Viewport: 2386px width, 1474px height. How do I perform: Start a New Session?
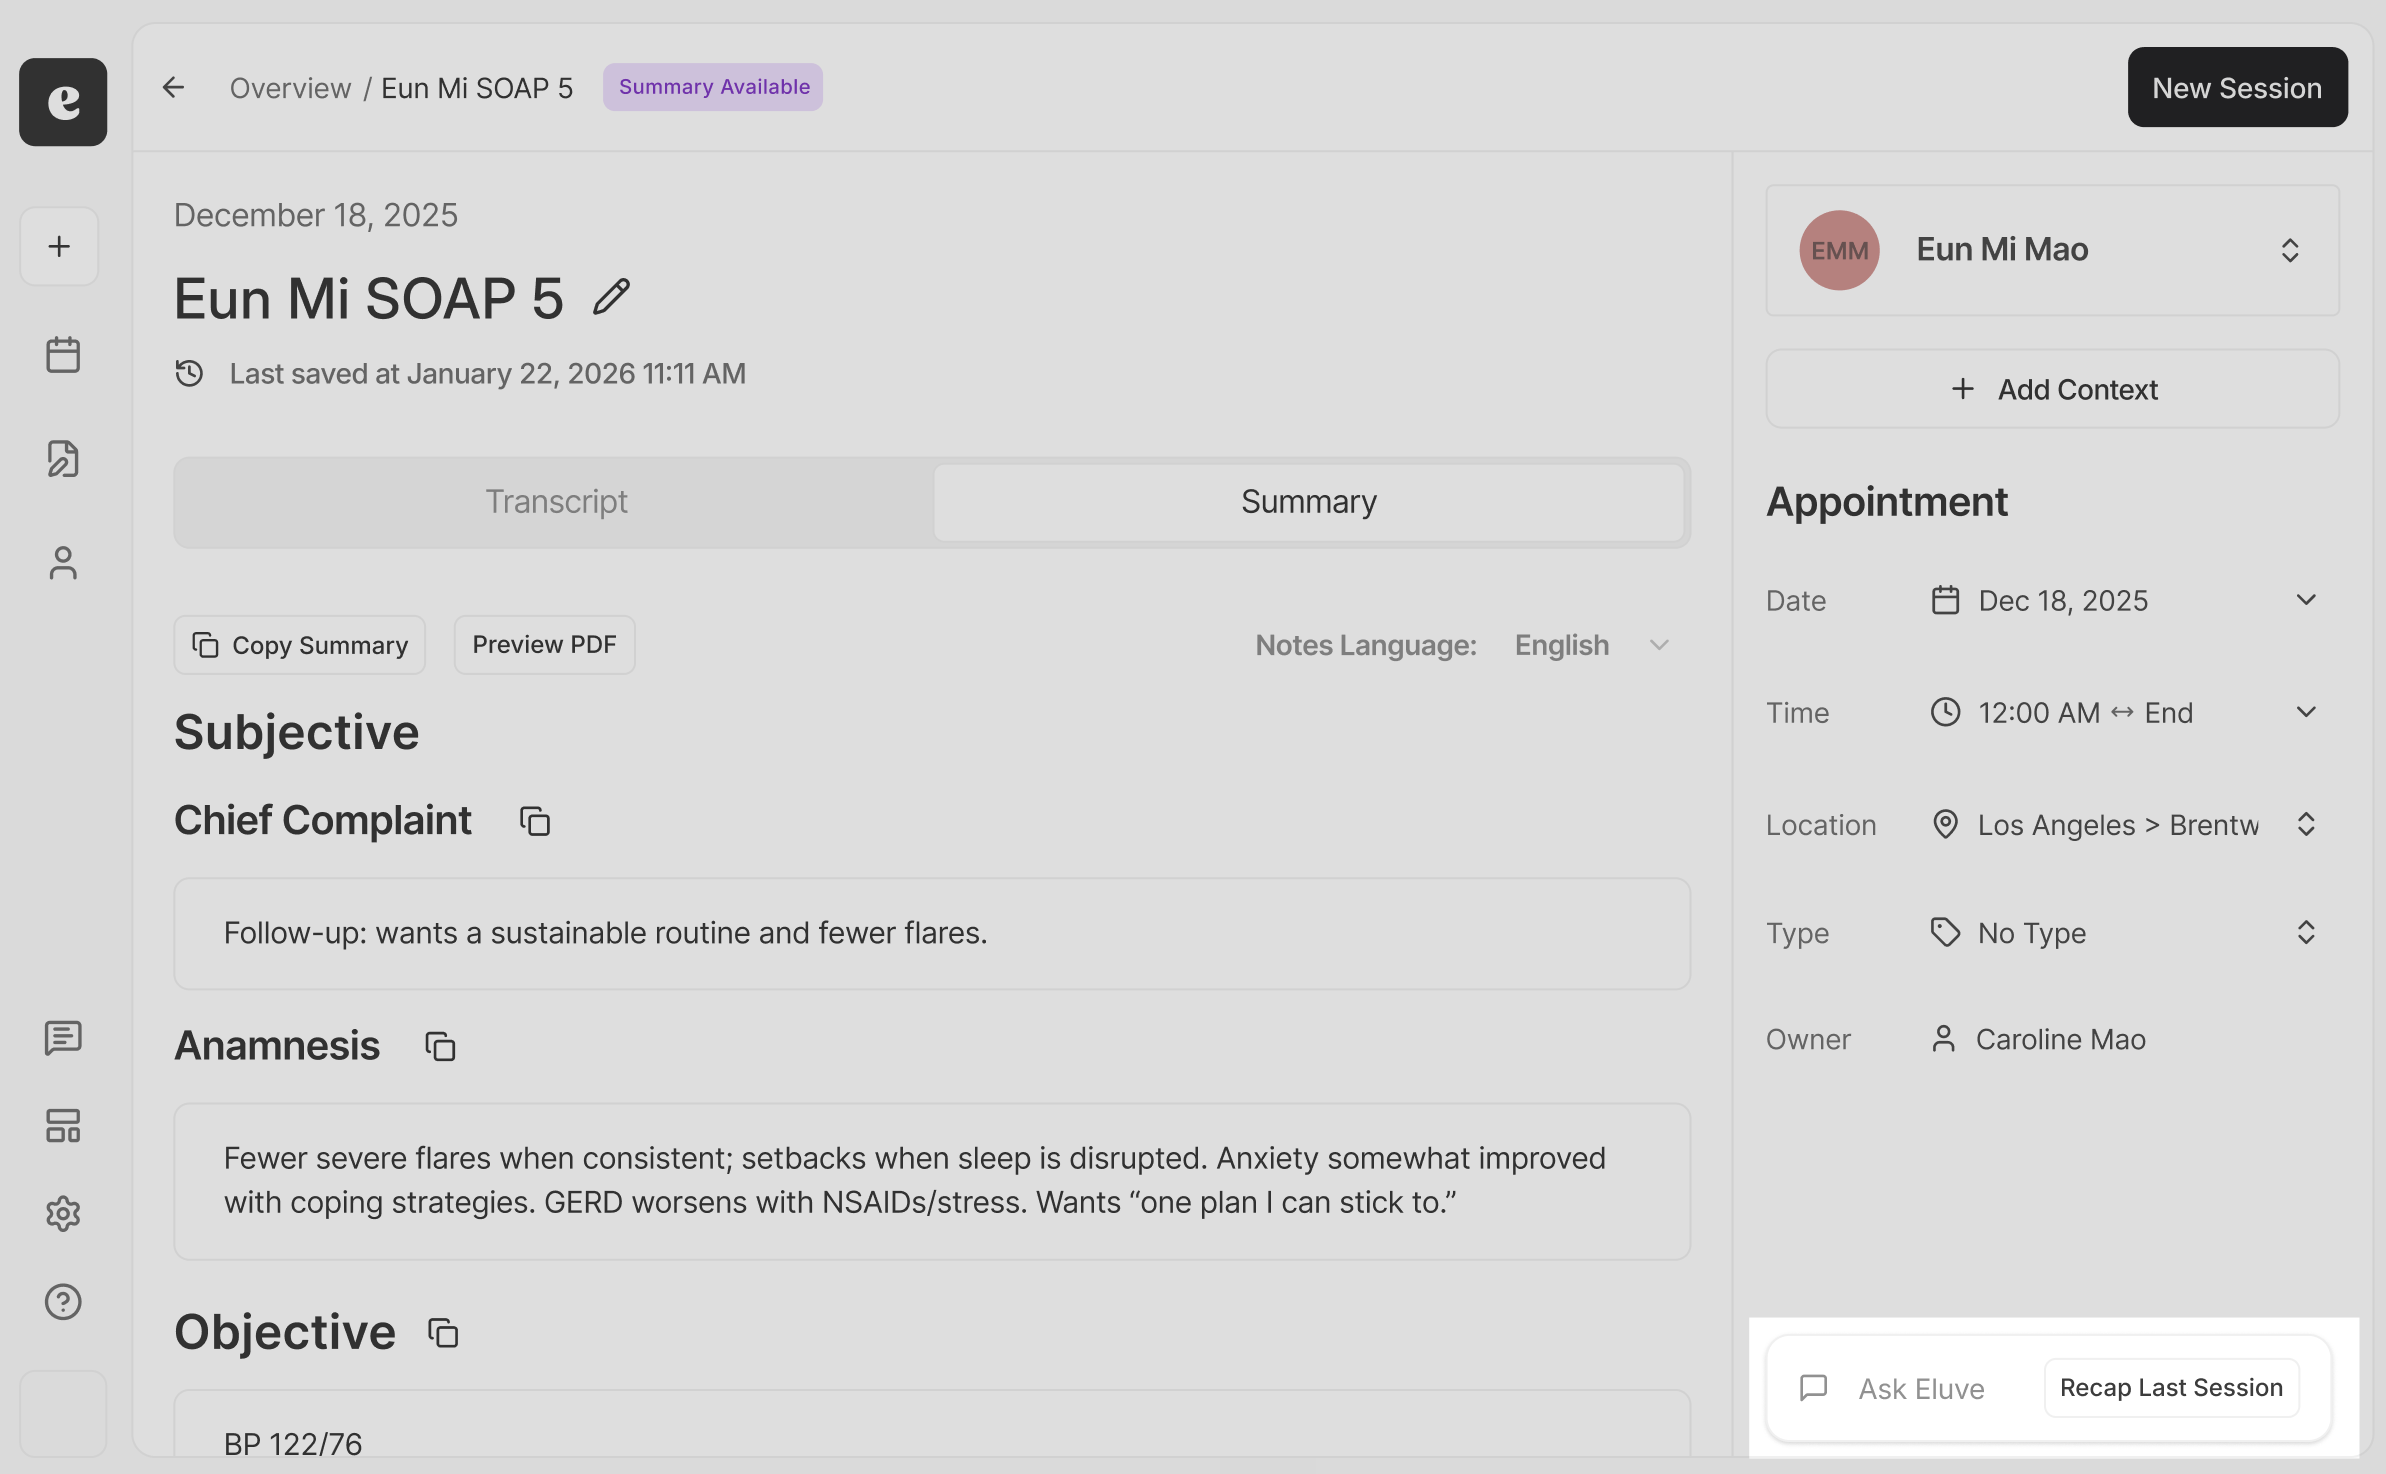coord(2237,88)
